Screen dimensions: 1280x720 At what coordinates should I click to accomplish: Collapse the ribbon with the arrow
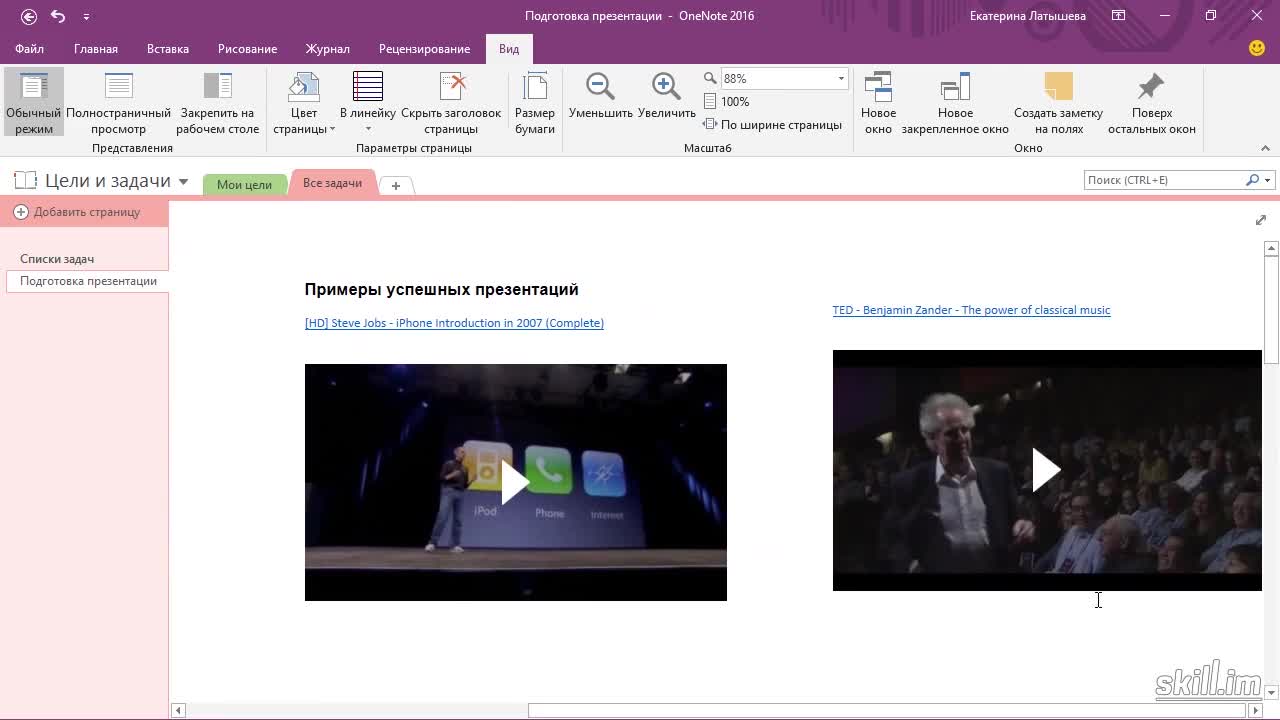pyautogui.click(x=1265, y=148)
